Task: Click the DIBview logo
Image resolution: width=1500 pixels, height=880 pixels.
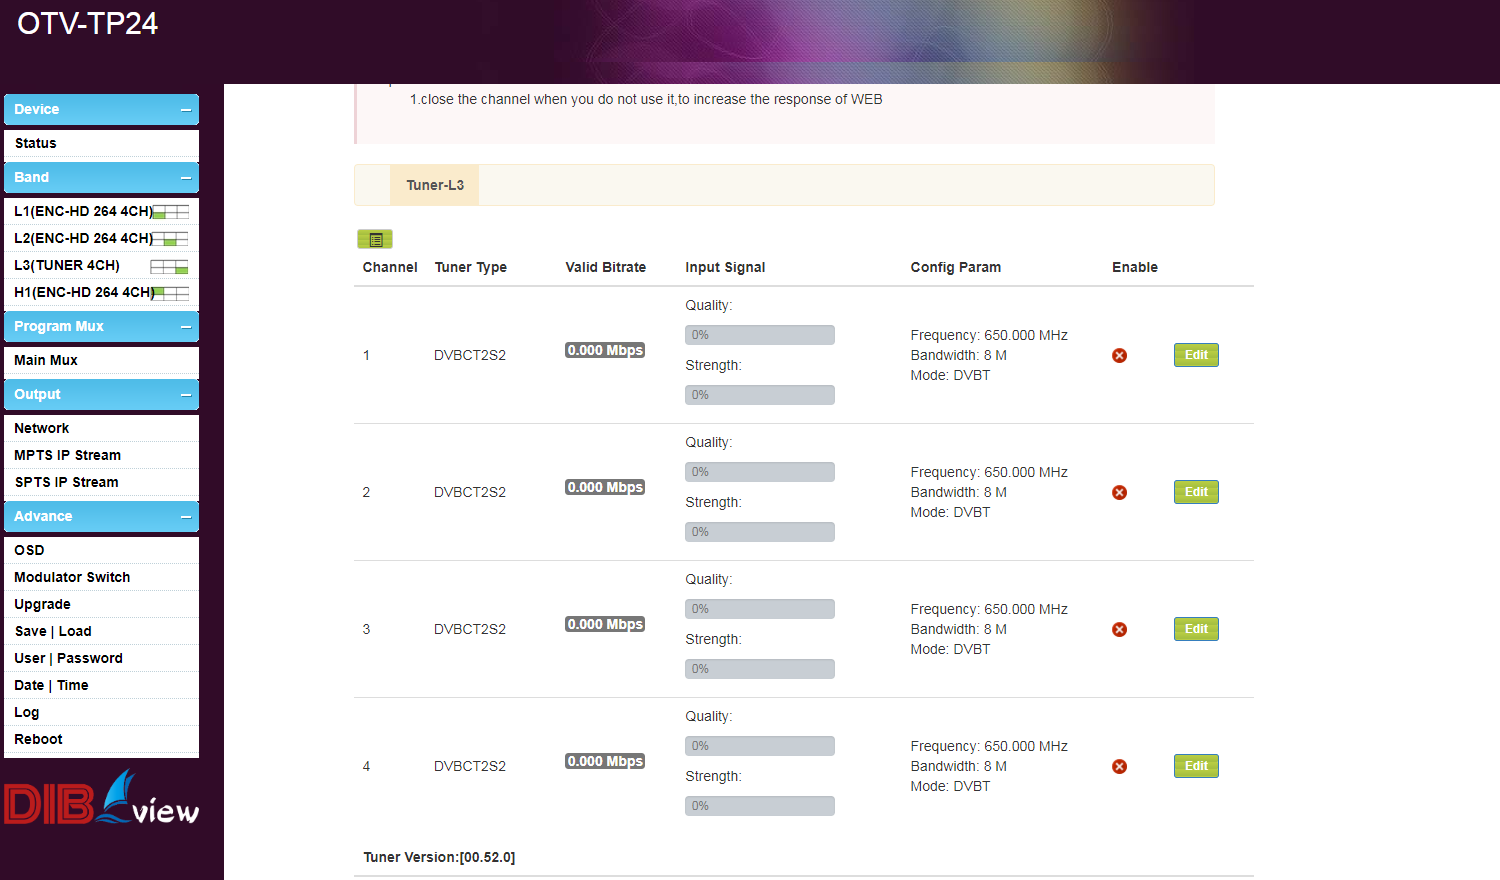Action: (101, 798)
